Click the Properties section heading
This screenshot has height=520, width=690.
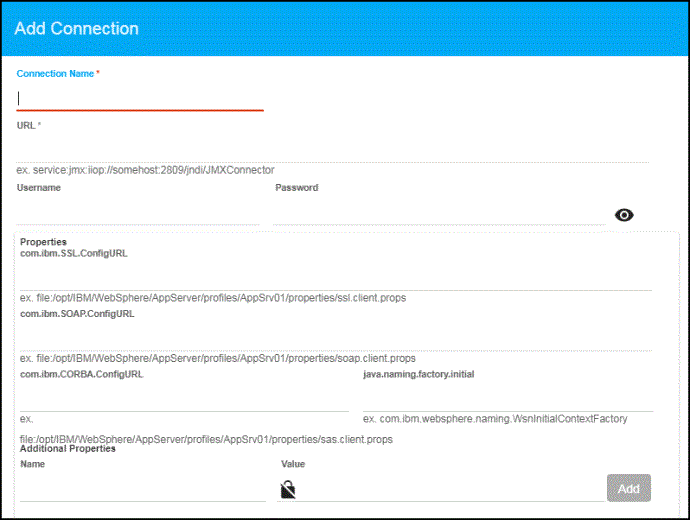[x=43, y=242]
